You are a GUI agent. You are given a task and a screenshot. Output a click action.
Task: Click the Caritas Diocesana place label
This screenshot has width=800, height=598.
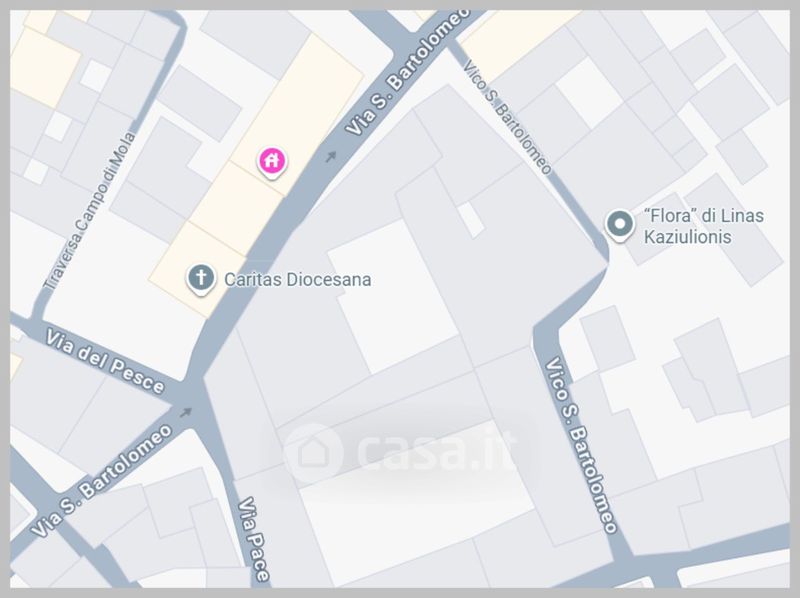pos(297,280)
